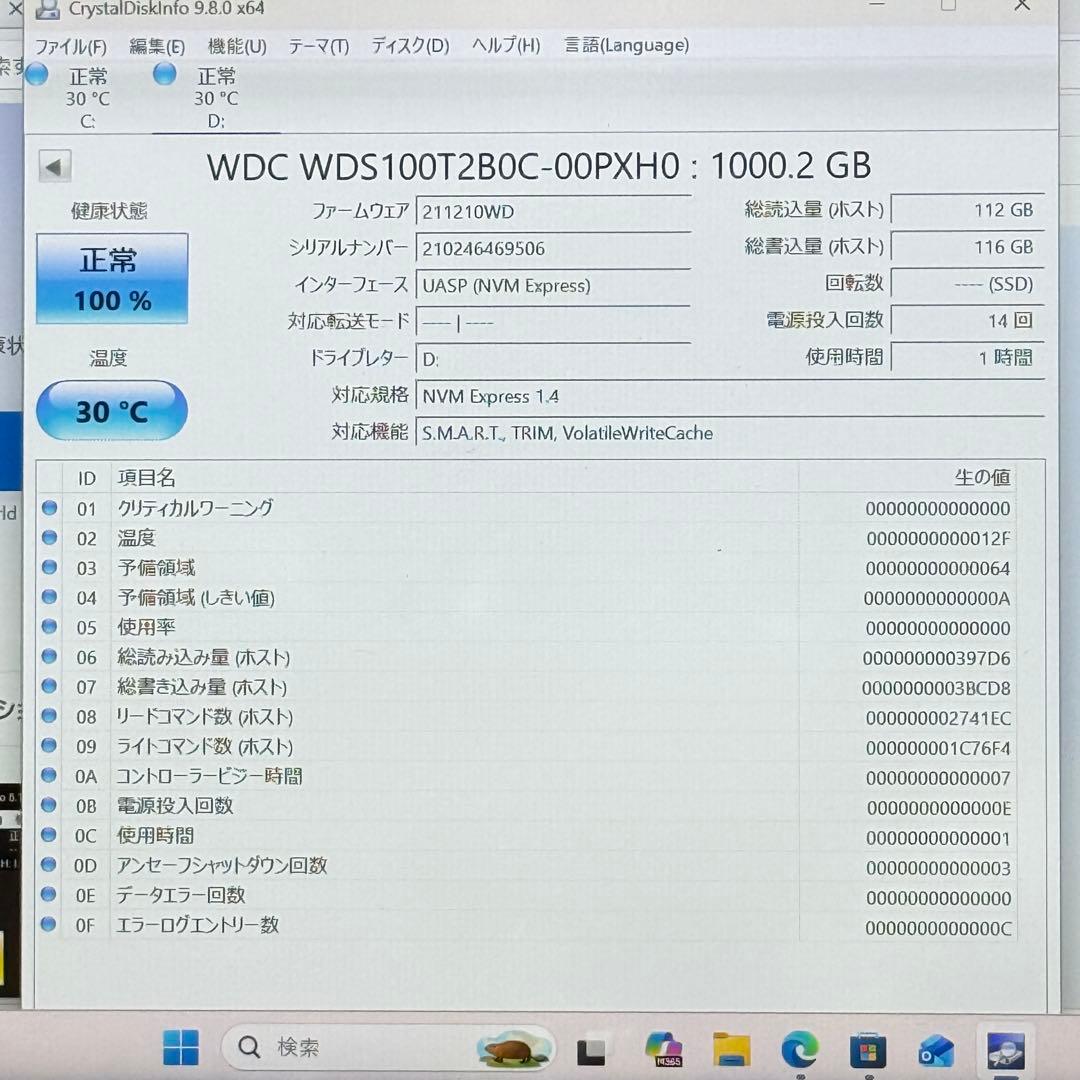Select raw value 00000000012F
This screenshot has width=1080, height=1080.
938,539
